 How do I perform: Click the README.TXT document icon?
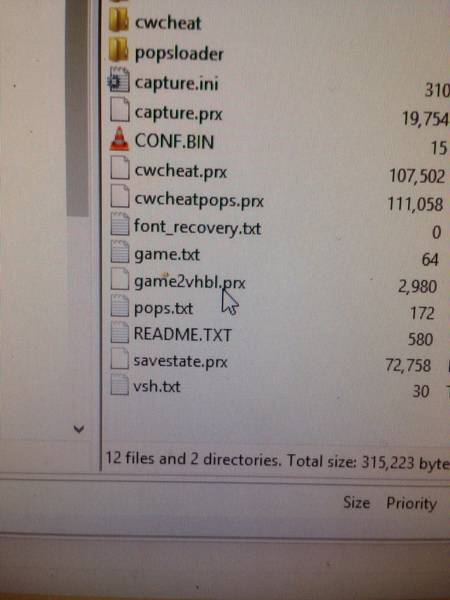coord(119,332)
